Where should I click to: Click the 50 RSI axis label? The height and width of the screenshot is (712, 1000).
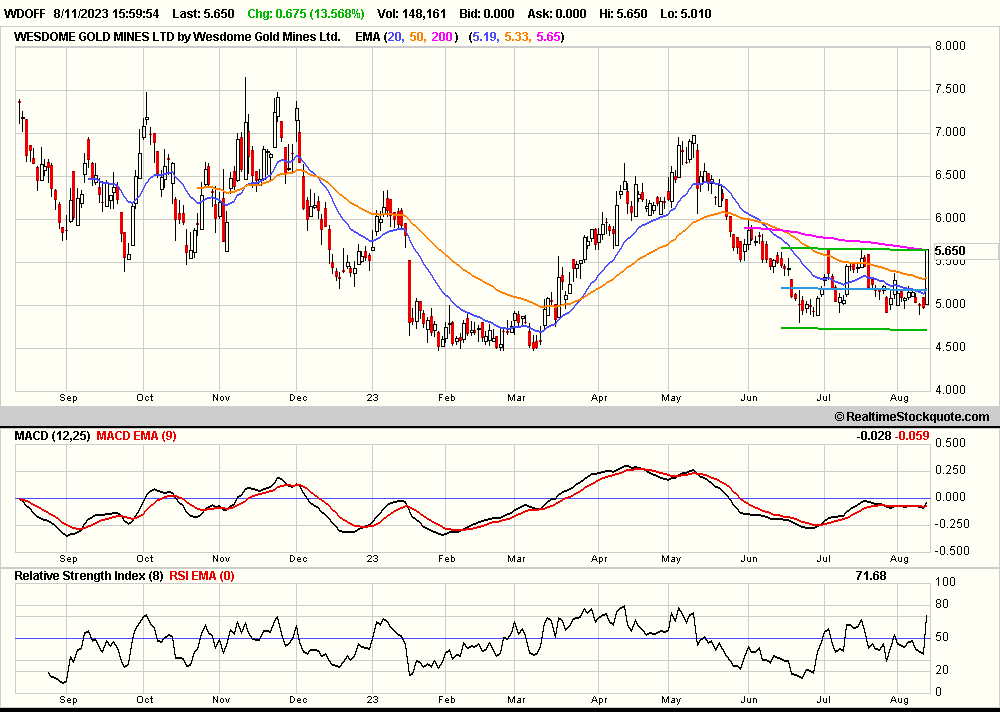[943, 637]
